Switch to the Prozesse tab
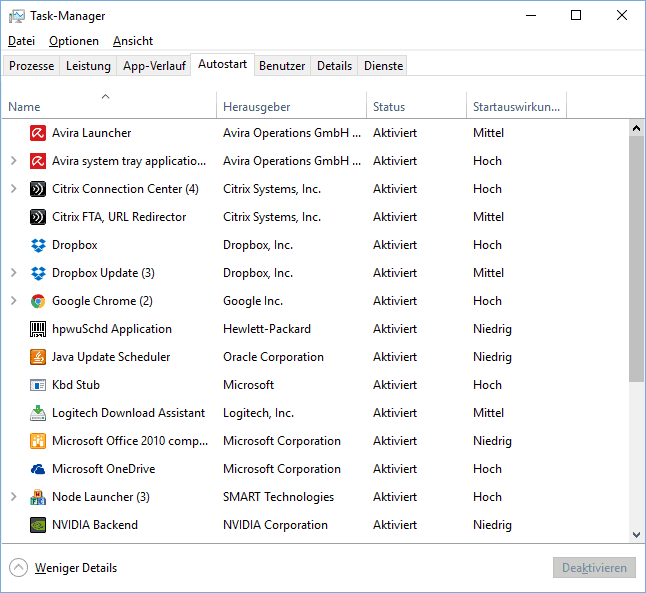This screenshot has width=646, height=593. pos(32,66)
